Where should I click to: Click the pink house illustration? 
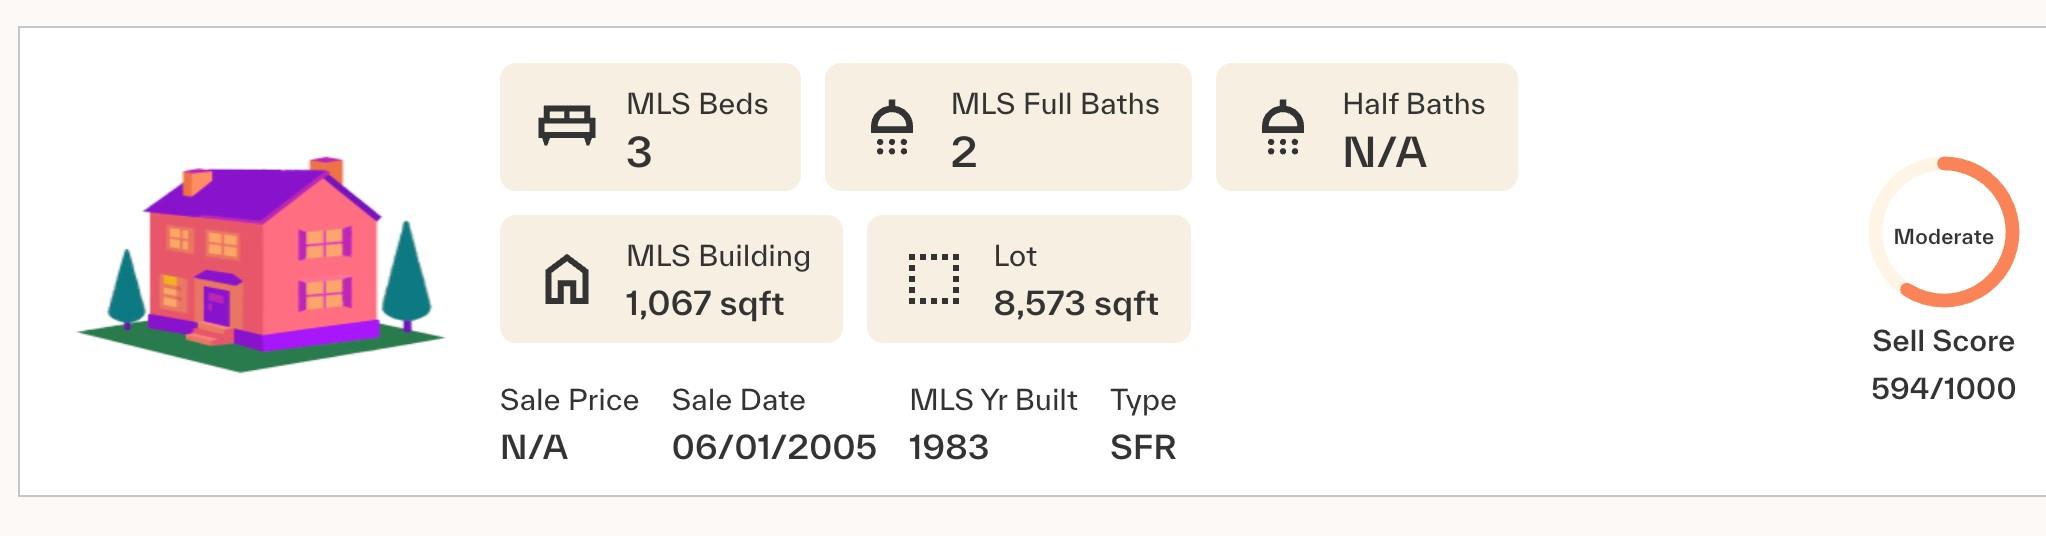[261, 264]
